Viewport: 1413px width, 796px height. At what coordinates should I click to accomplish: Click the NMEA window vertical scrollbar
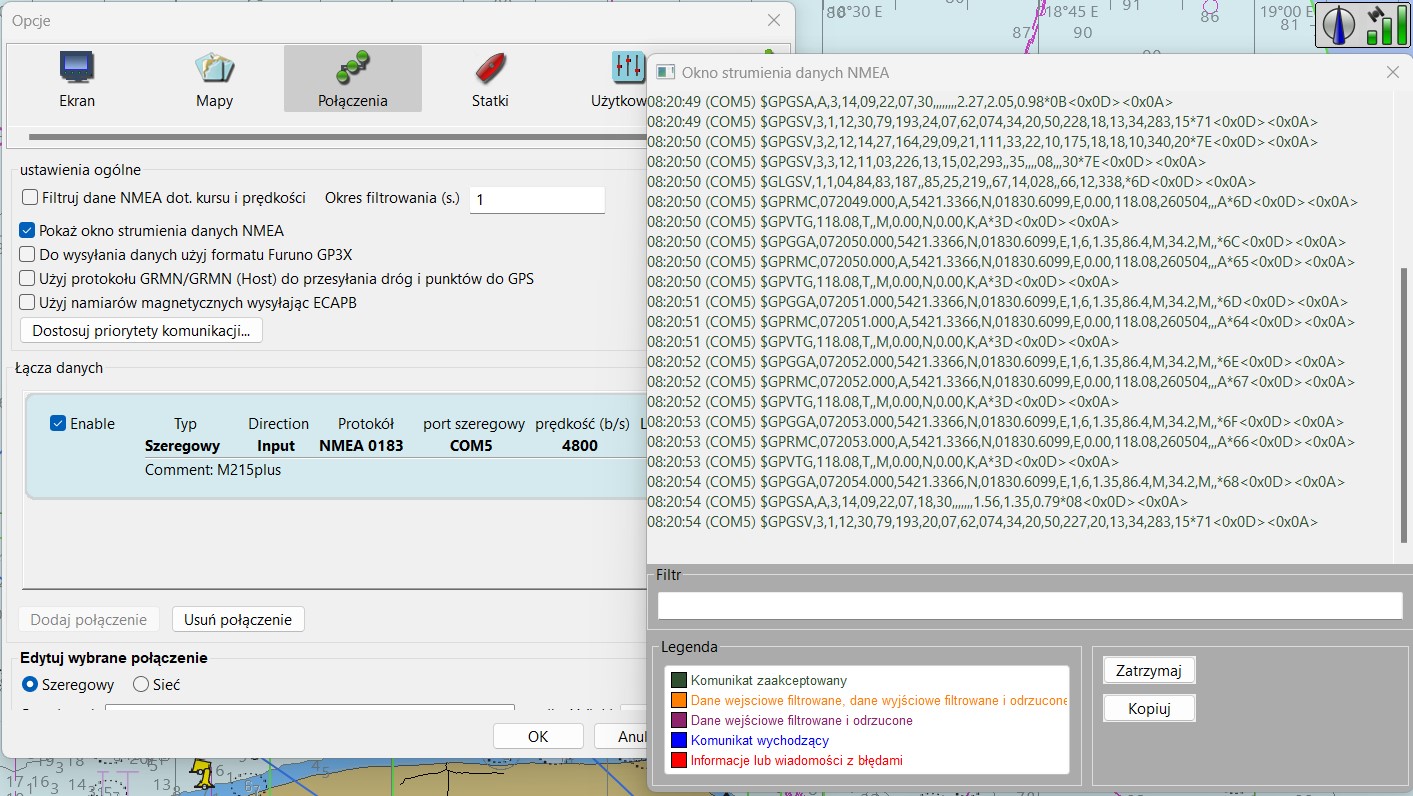[1406, 407]
